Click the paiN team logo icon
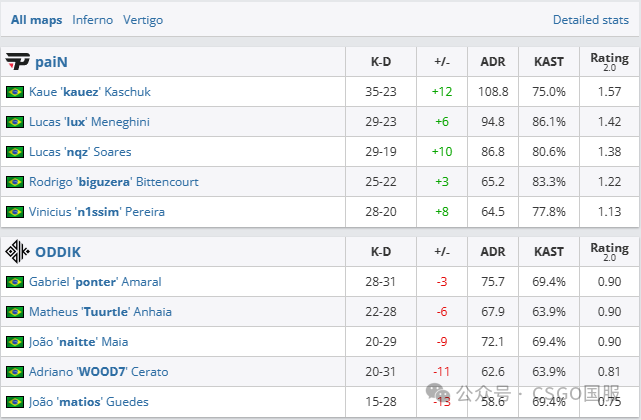This screenshot has height=420, width=641. point(18,62)
